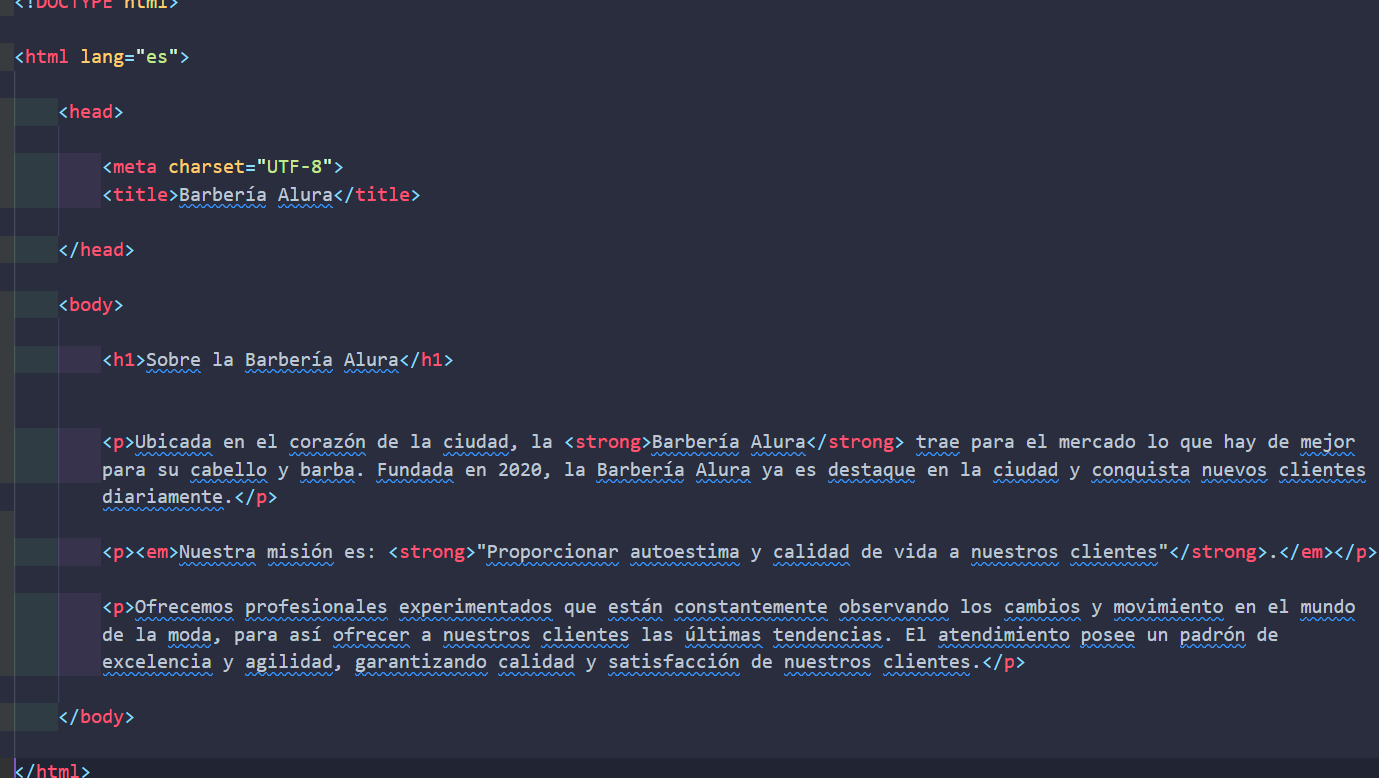Click the word "diariamente"
Viewport: 1379px width, 778px height.
(x=162, y=497)
